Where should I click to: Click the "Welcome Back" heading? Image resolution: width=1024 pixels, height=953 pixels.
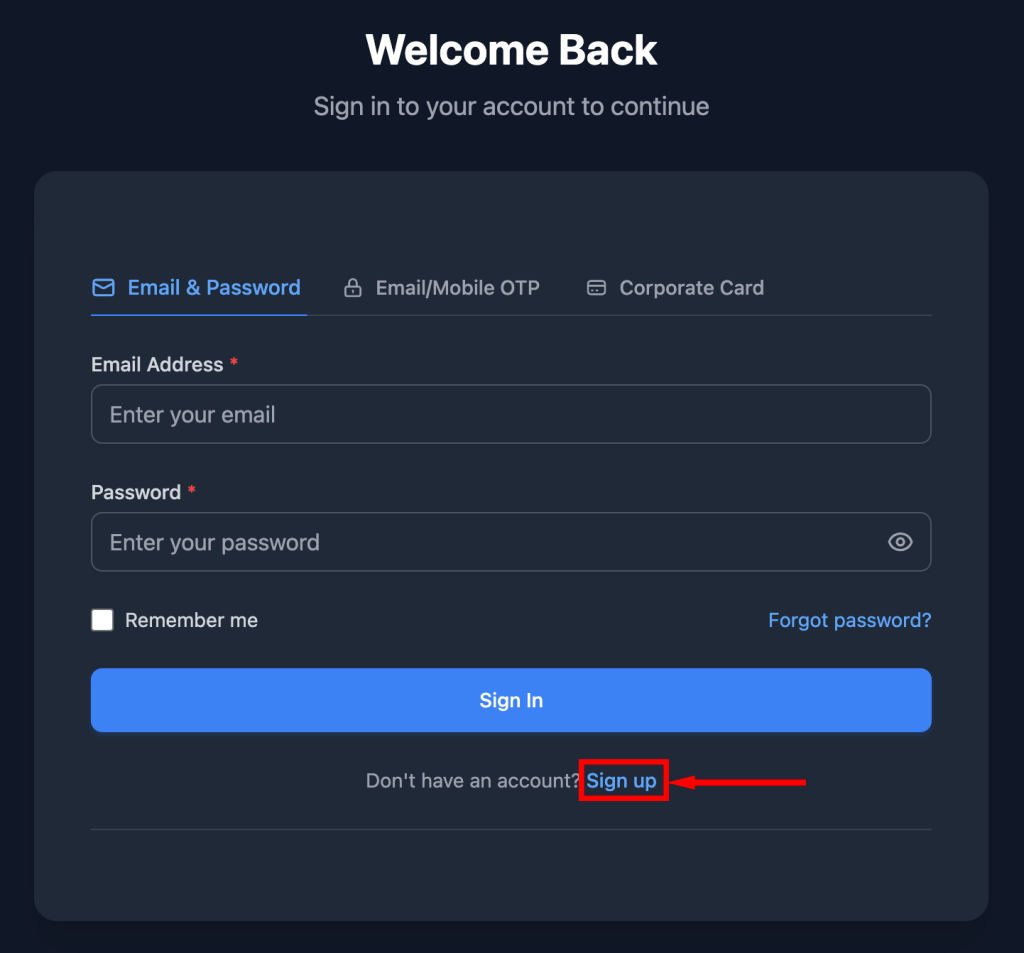click(511, 50)
